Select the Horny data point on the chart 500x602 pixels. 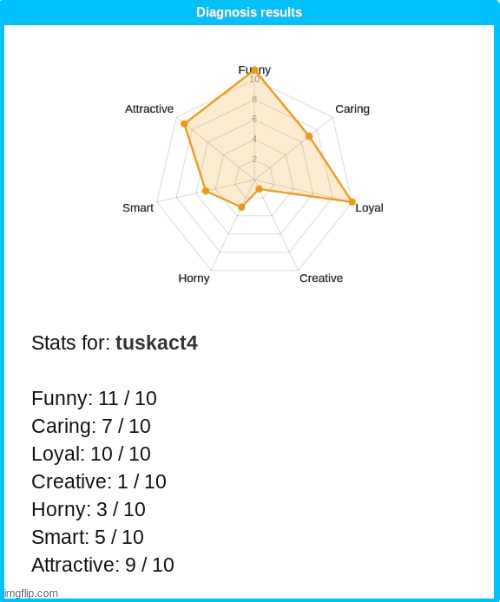(x=241, y=207)
